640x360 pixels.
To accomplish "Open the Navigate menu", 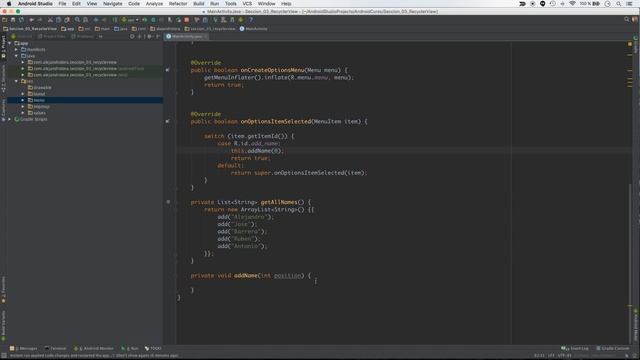I will point(112,4).
